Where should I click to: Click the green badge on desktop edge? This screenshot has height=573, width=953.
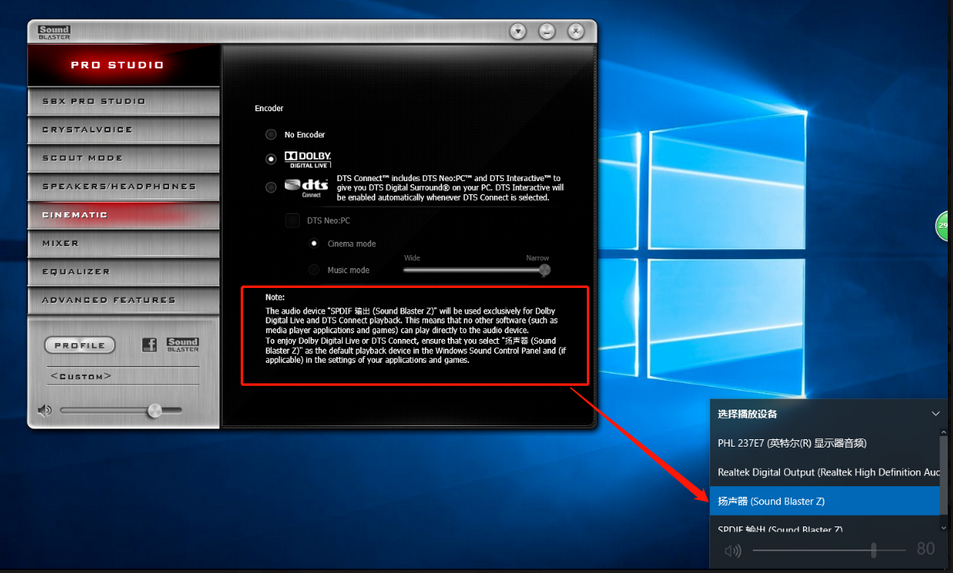click(943, 226)
